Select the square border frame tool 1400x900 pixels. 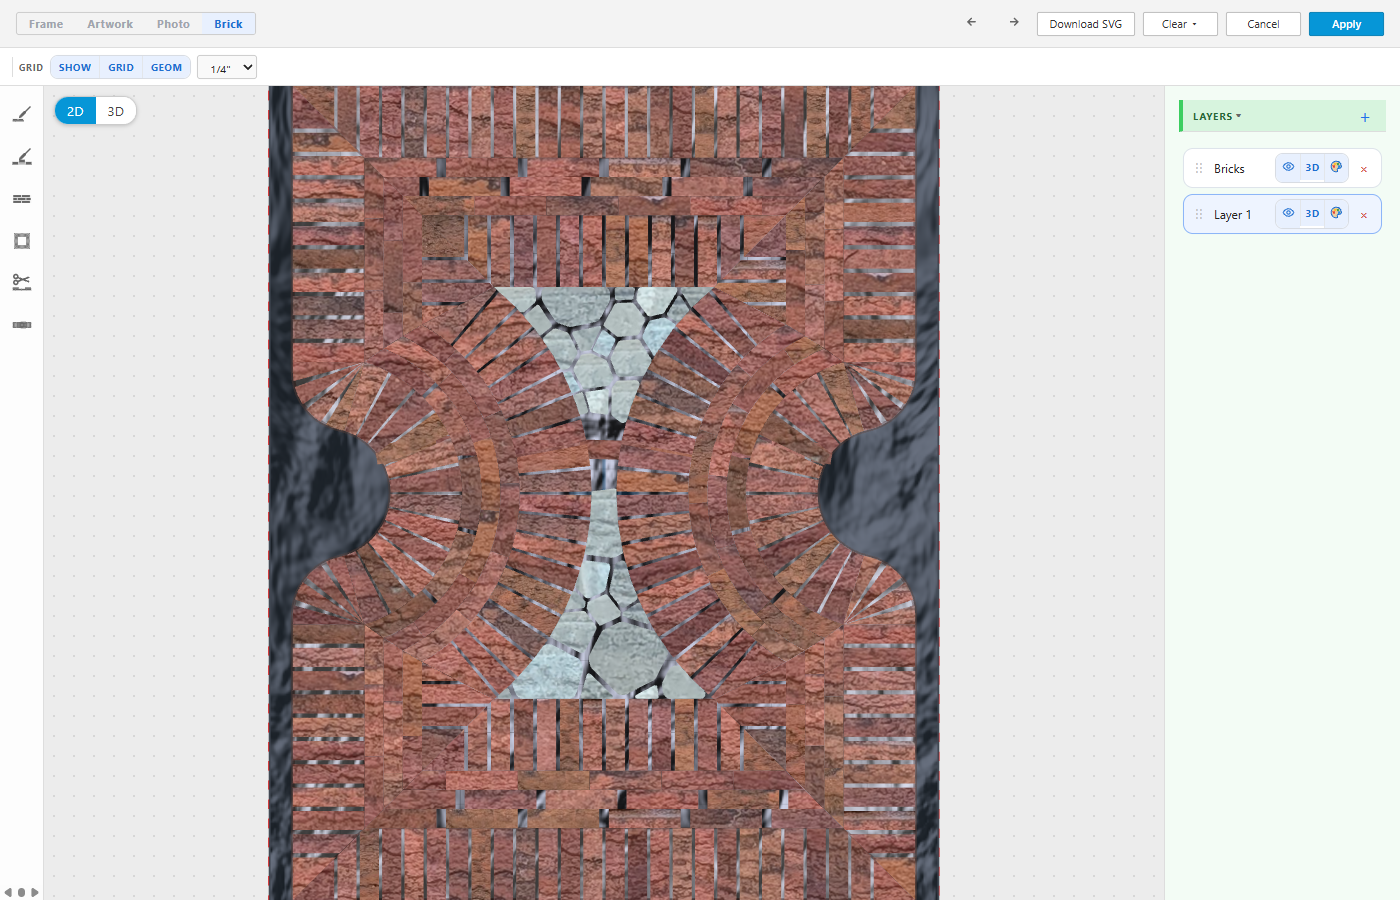coord(22,241)
